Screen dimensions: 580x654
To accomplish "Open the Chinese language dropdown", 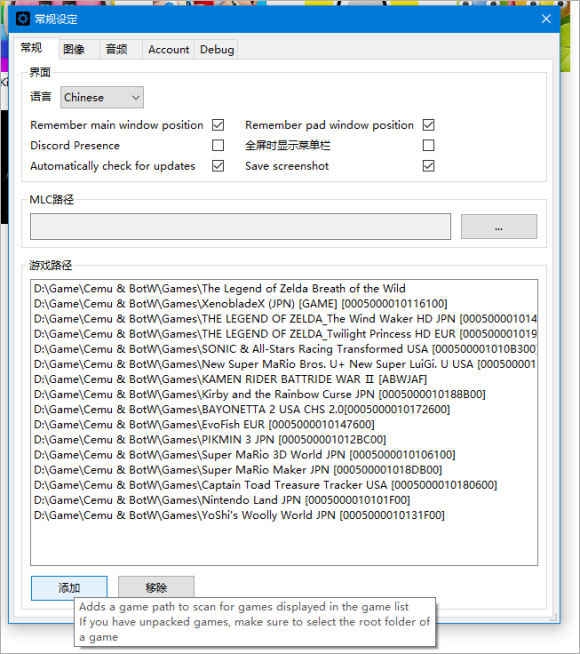I will 102,98.
